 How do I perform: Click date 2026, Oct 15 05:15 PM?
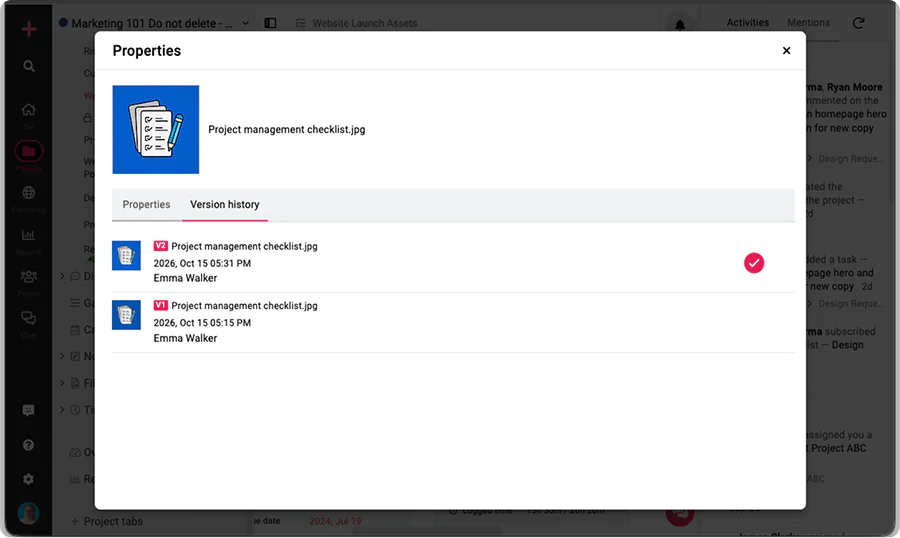click(x=202, y=323)
